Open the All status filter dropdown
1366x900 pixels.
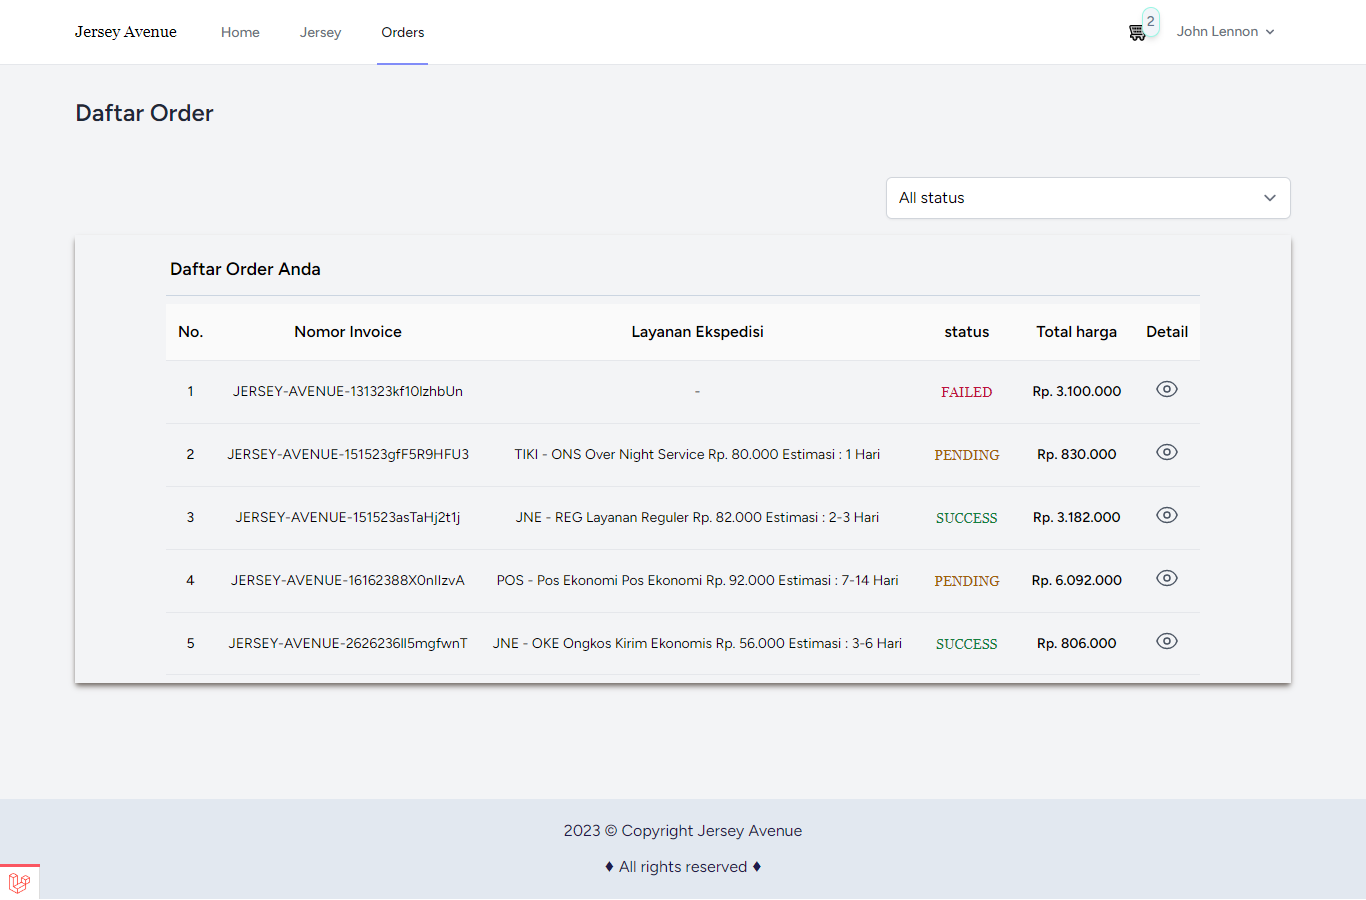pos(1088,198)
